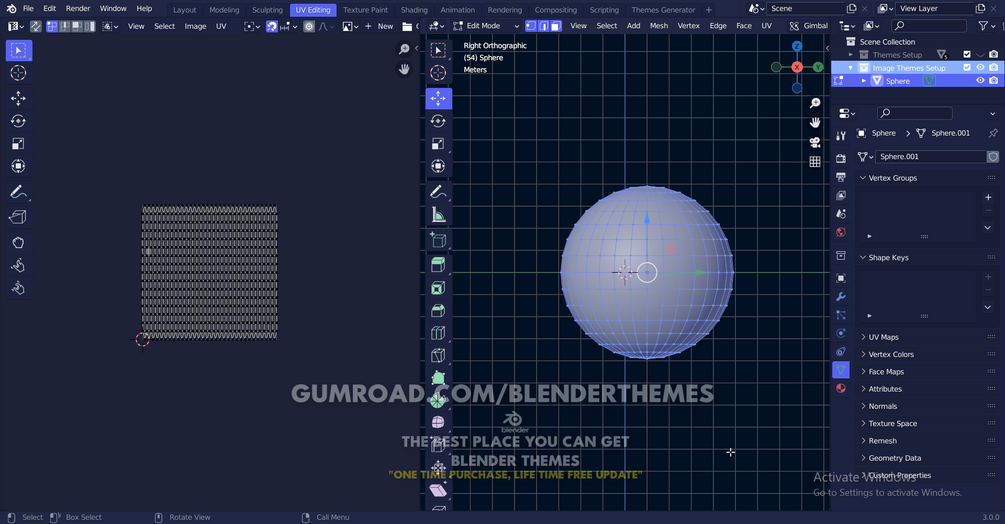The width and height of the screenshot is (1005, 524).
Task: Select the Inset Faces tool
Action: click(x=438, y=288)
